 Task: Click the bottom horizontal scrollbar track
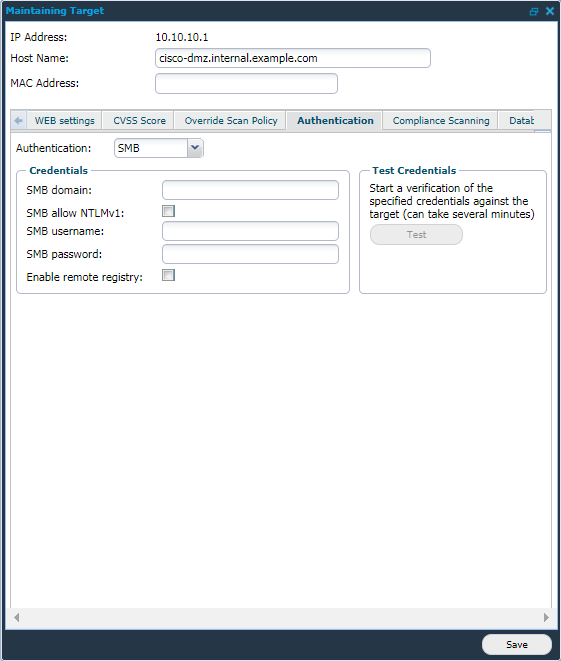[x=281, y=618]
